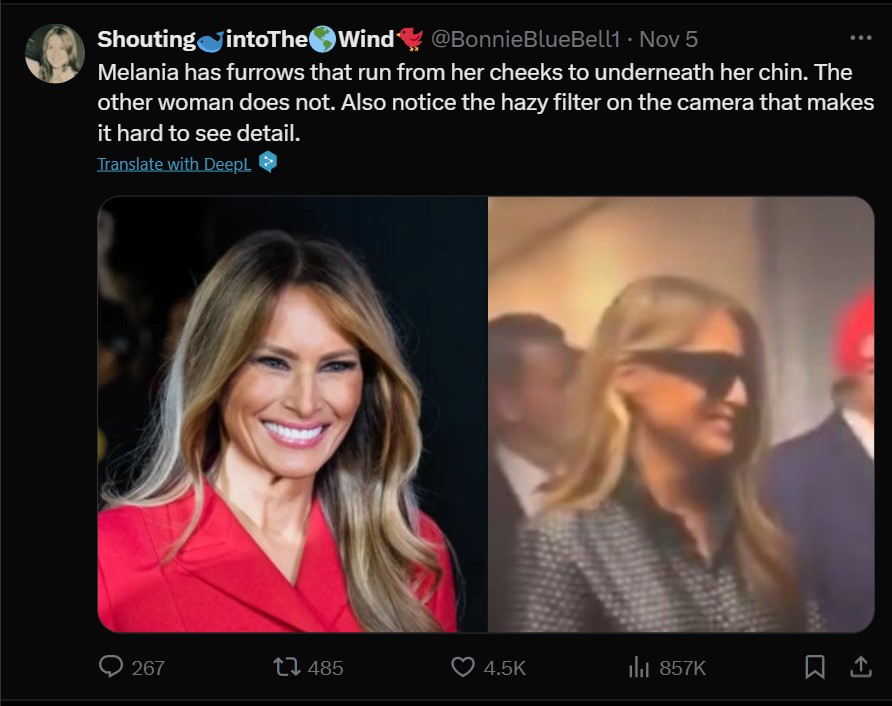
Task: Open the three-dot more options menu
Action: (860, 38)
